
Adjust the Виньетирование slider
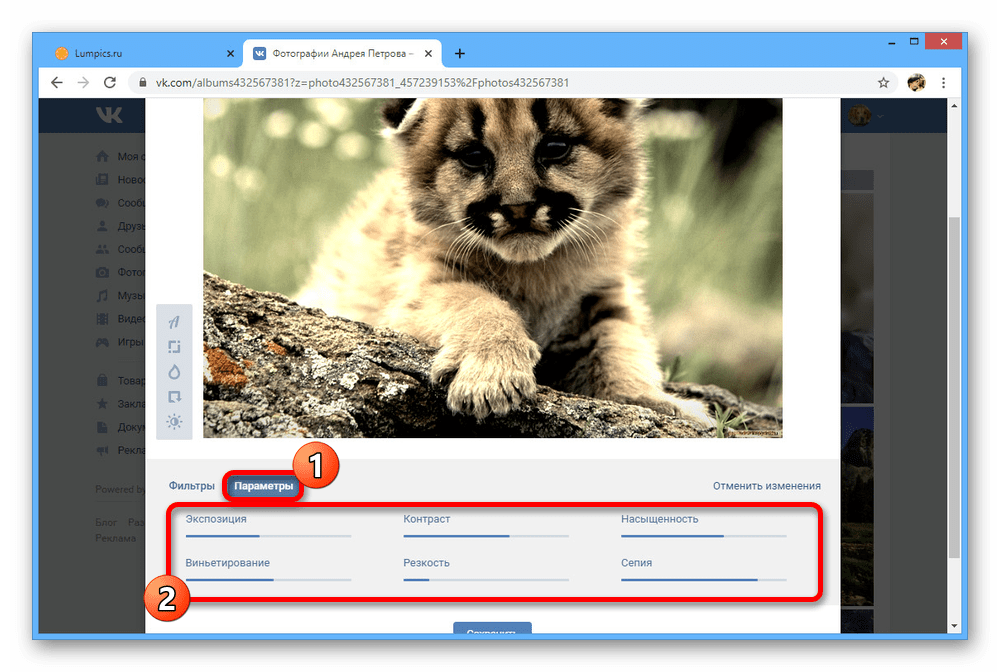click(x=268, y=580)
